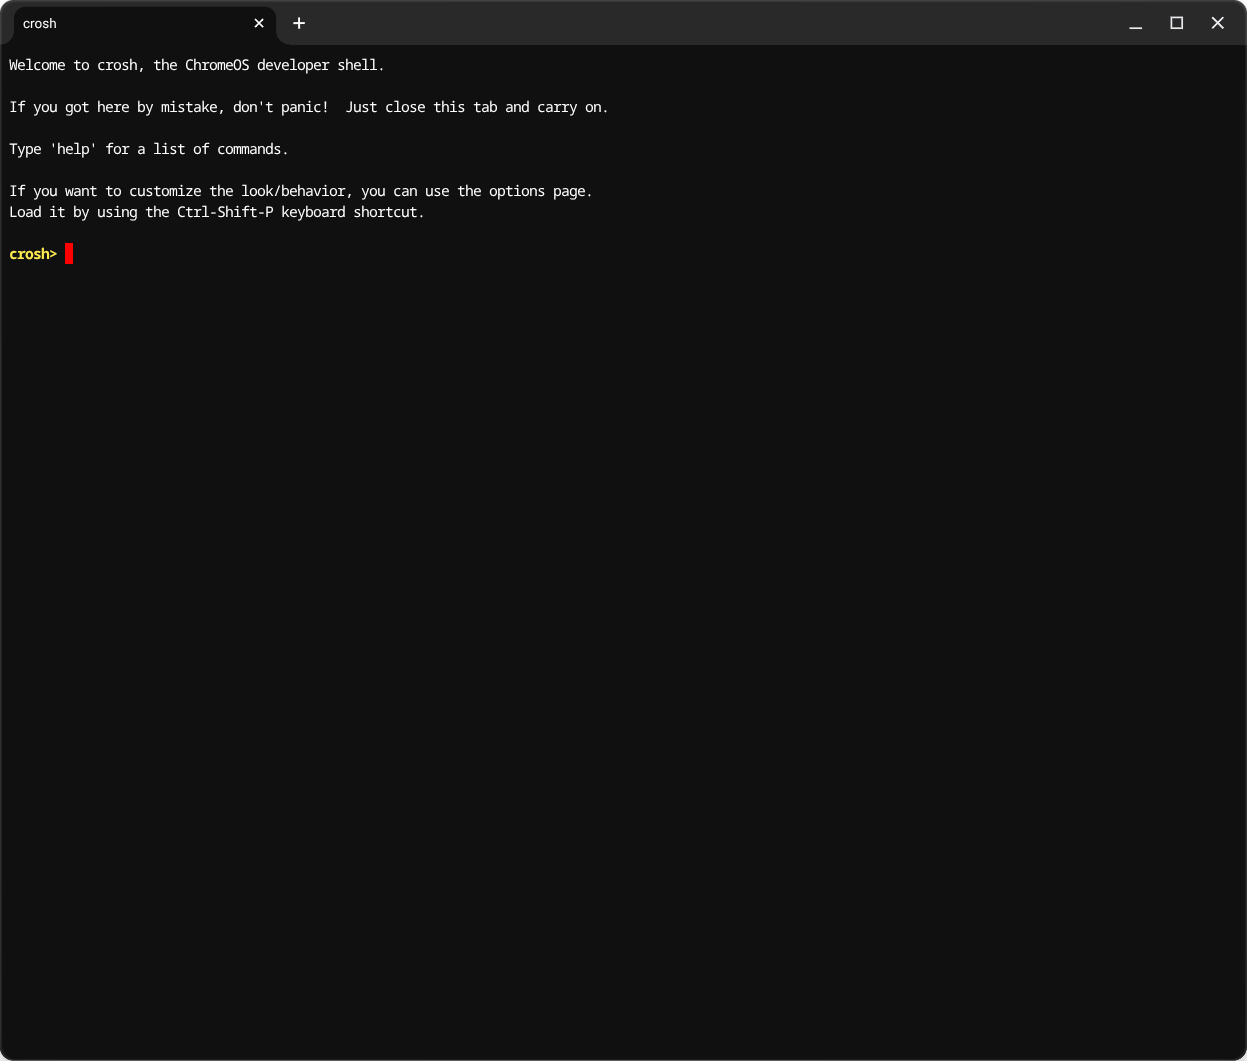Close the crosh tab

pos(259,23)
